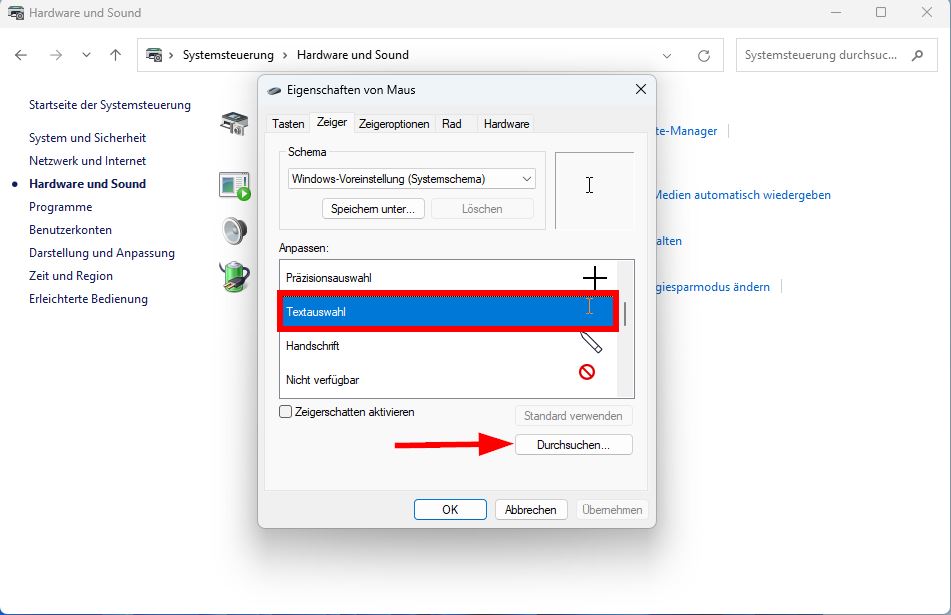
Task: Navigate back using the arrow icon
Action: click(x=20, y=55)
